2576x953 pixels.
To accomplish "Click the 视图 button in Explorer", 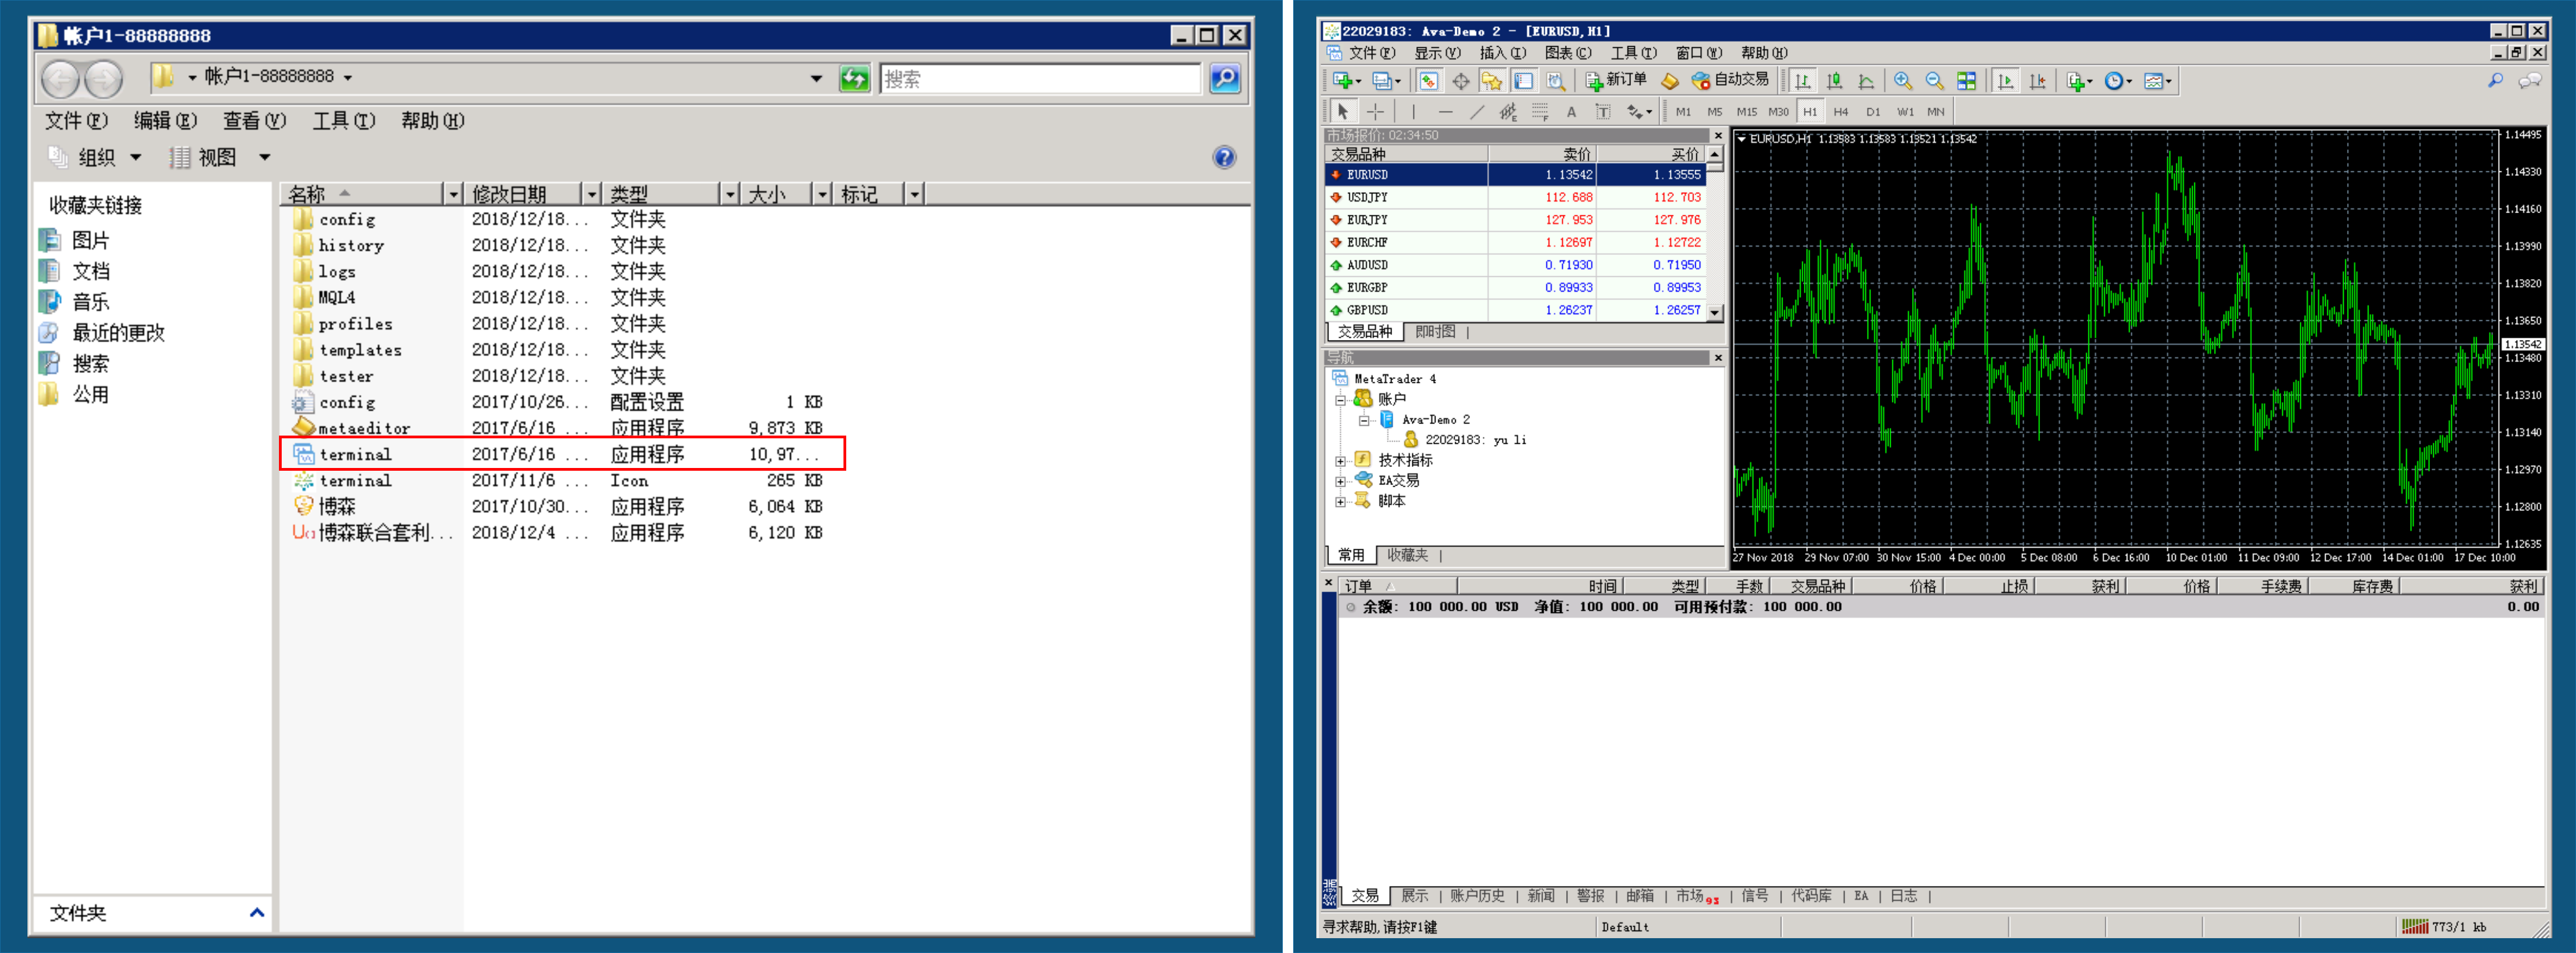I will pos(218,157).
